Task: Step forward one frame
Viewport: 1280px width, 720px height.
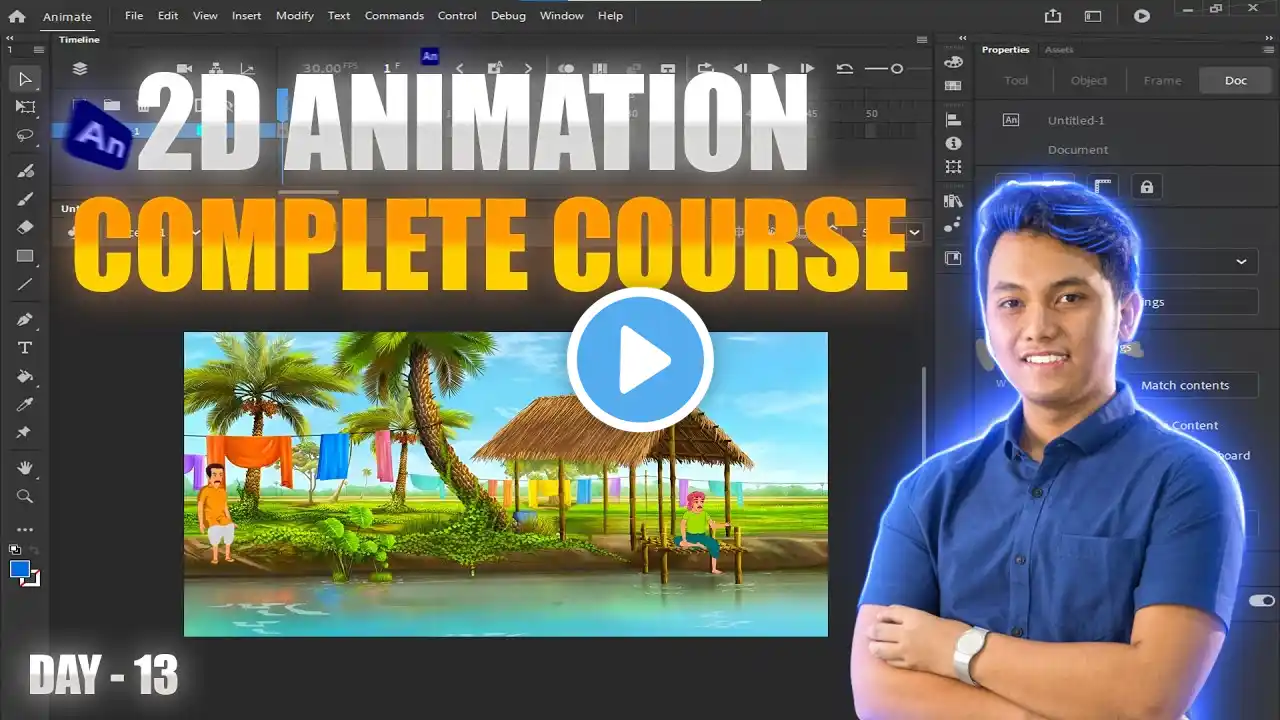Action: coord(806,69)
